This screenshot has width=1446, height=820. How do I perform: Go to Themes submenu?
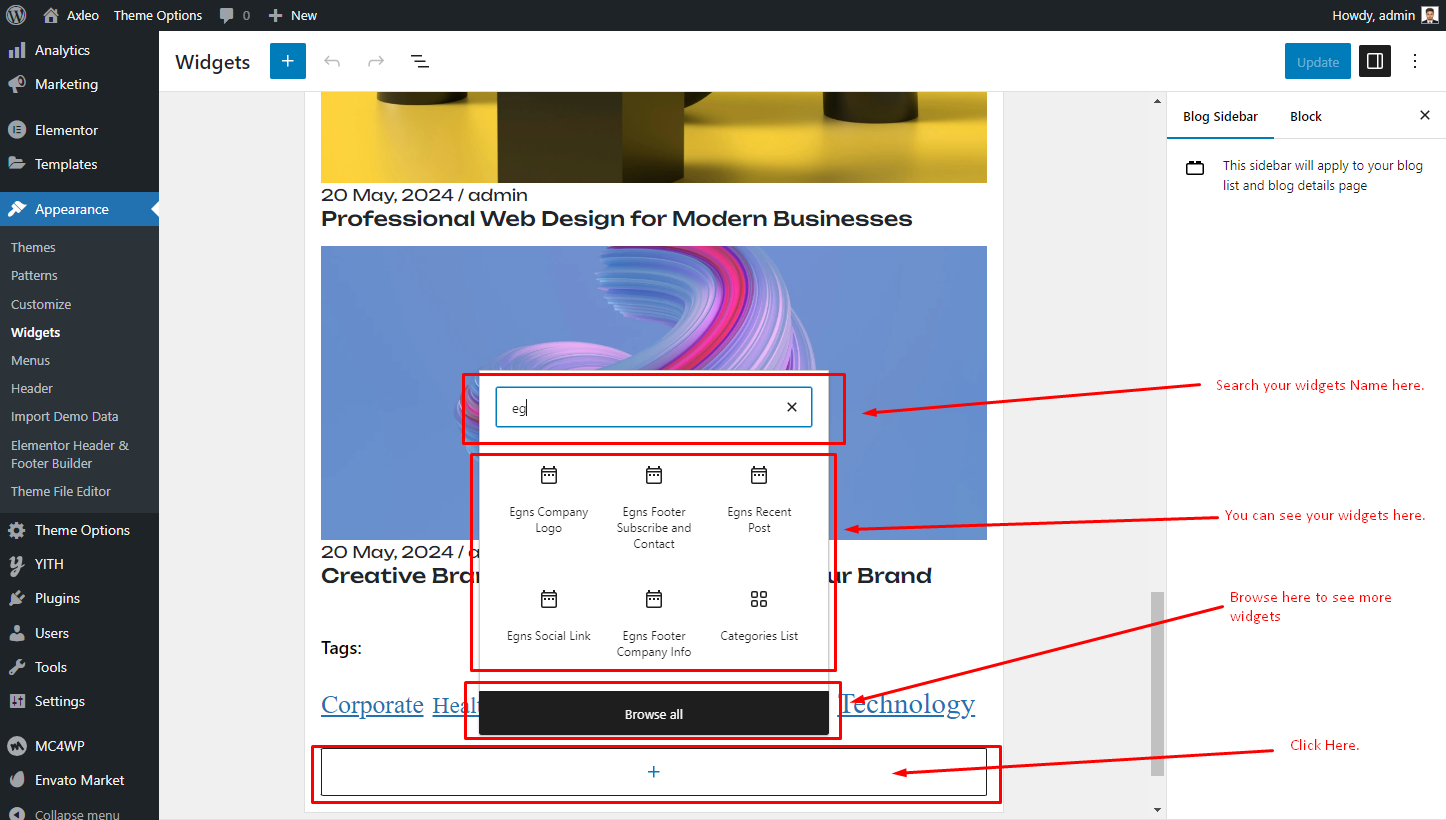tap(33, 247)
